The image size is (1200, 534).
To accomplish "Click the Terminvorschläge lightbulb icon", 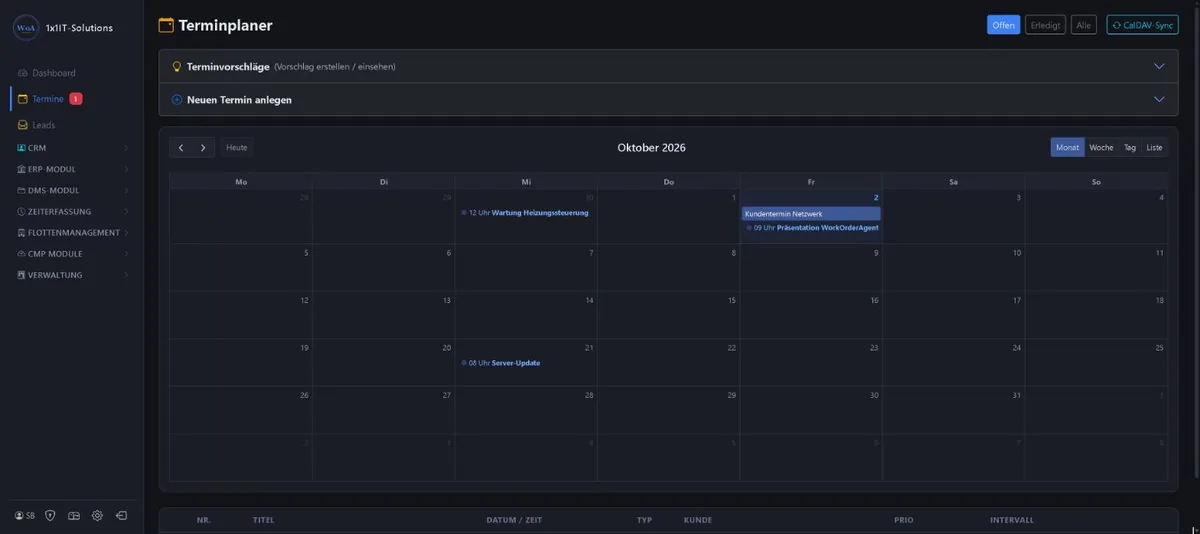I will pos(177,67).
